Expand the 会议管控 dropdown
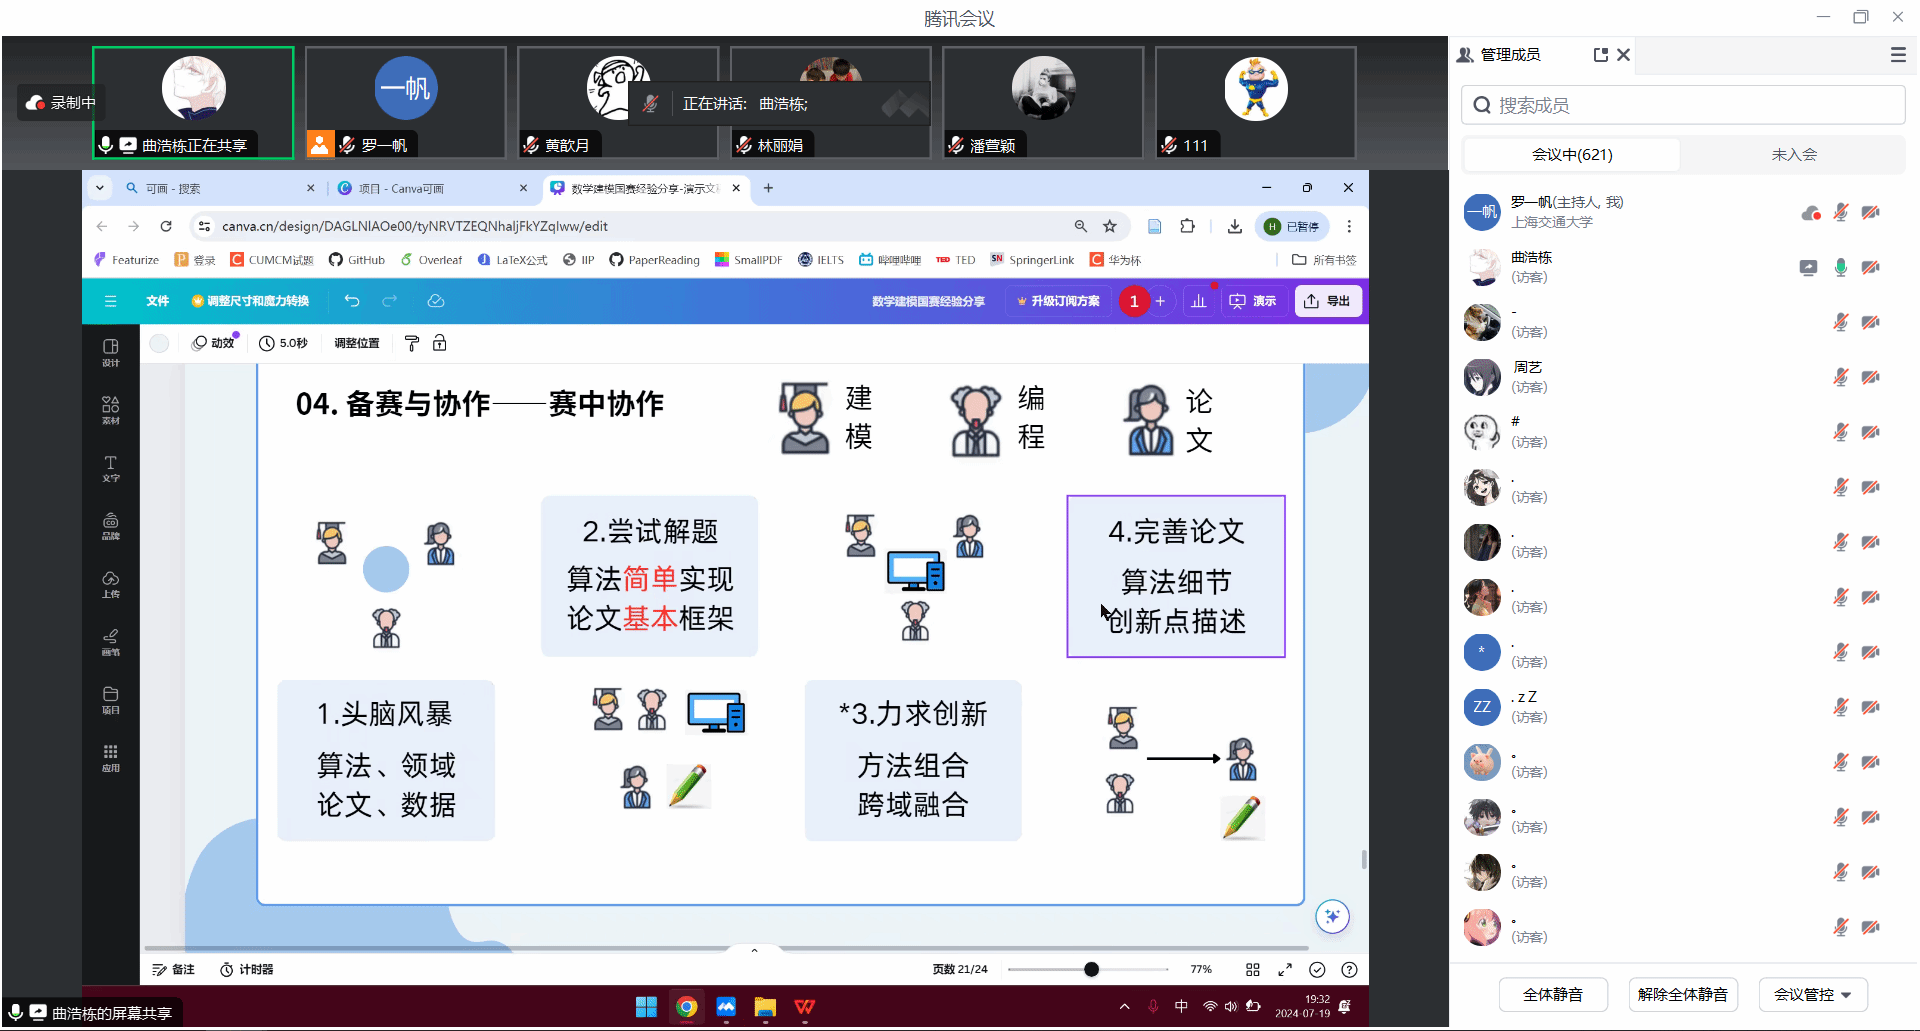 point(1813,995)
